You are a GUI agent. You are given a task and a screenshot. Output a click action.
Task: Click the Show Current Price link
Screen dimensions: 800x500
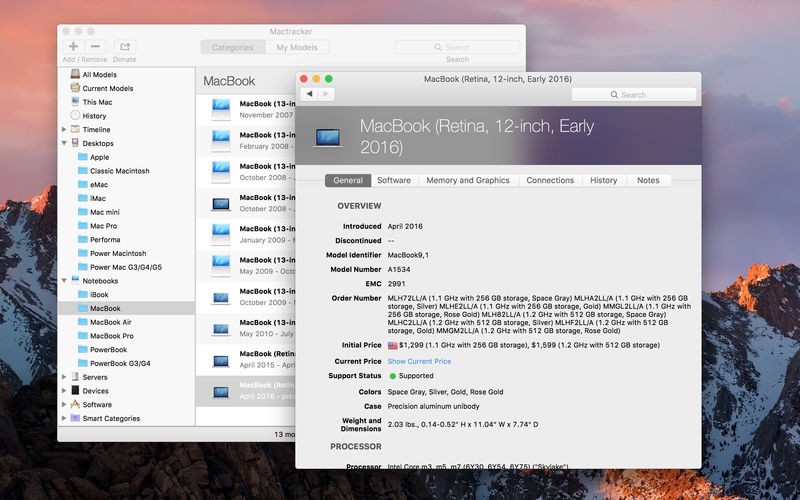pyautogui.click(x=419, y=361)
